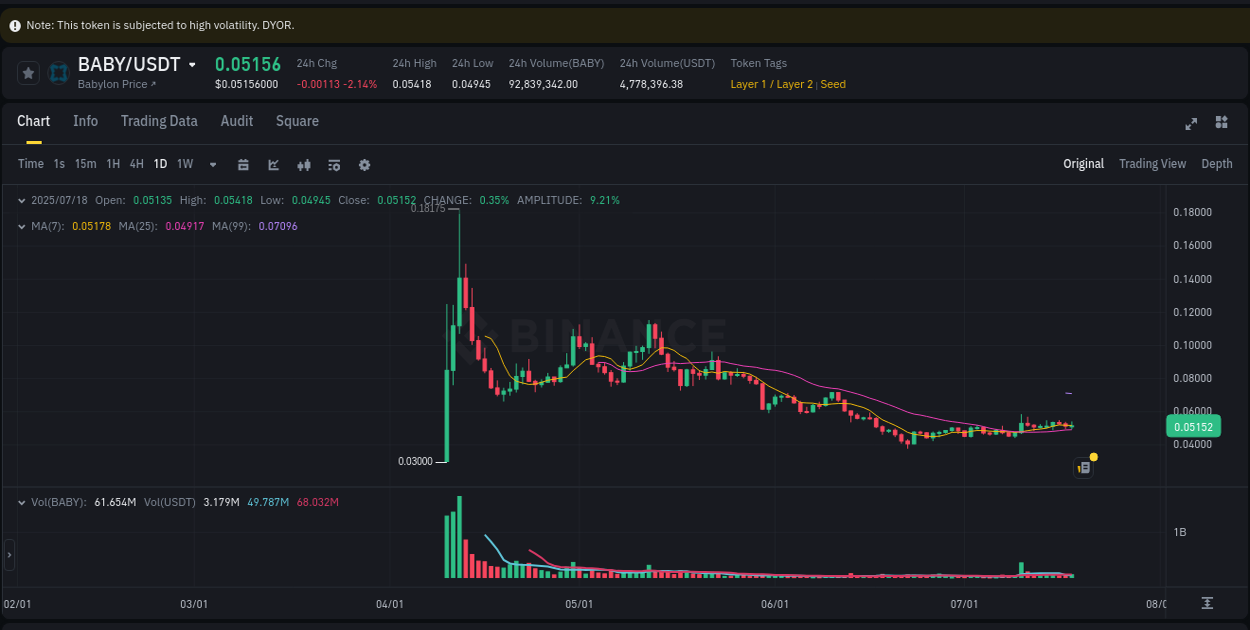This screenshot has height=630, width=1250.
Task: Open the date range calendar picker
Action: [x=243, y=164]
